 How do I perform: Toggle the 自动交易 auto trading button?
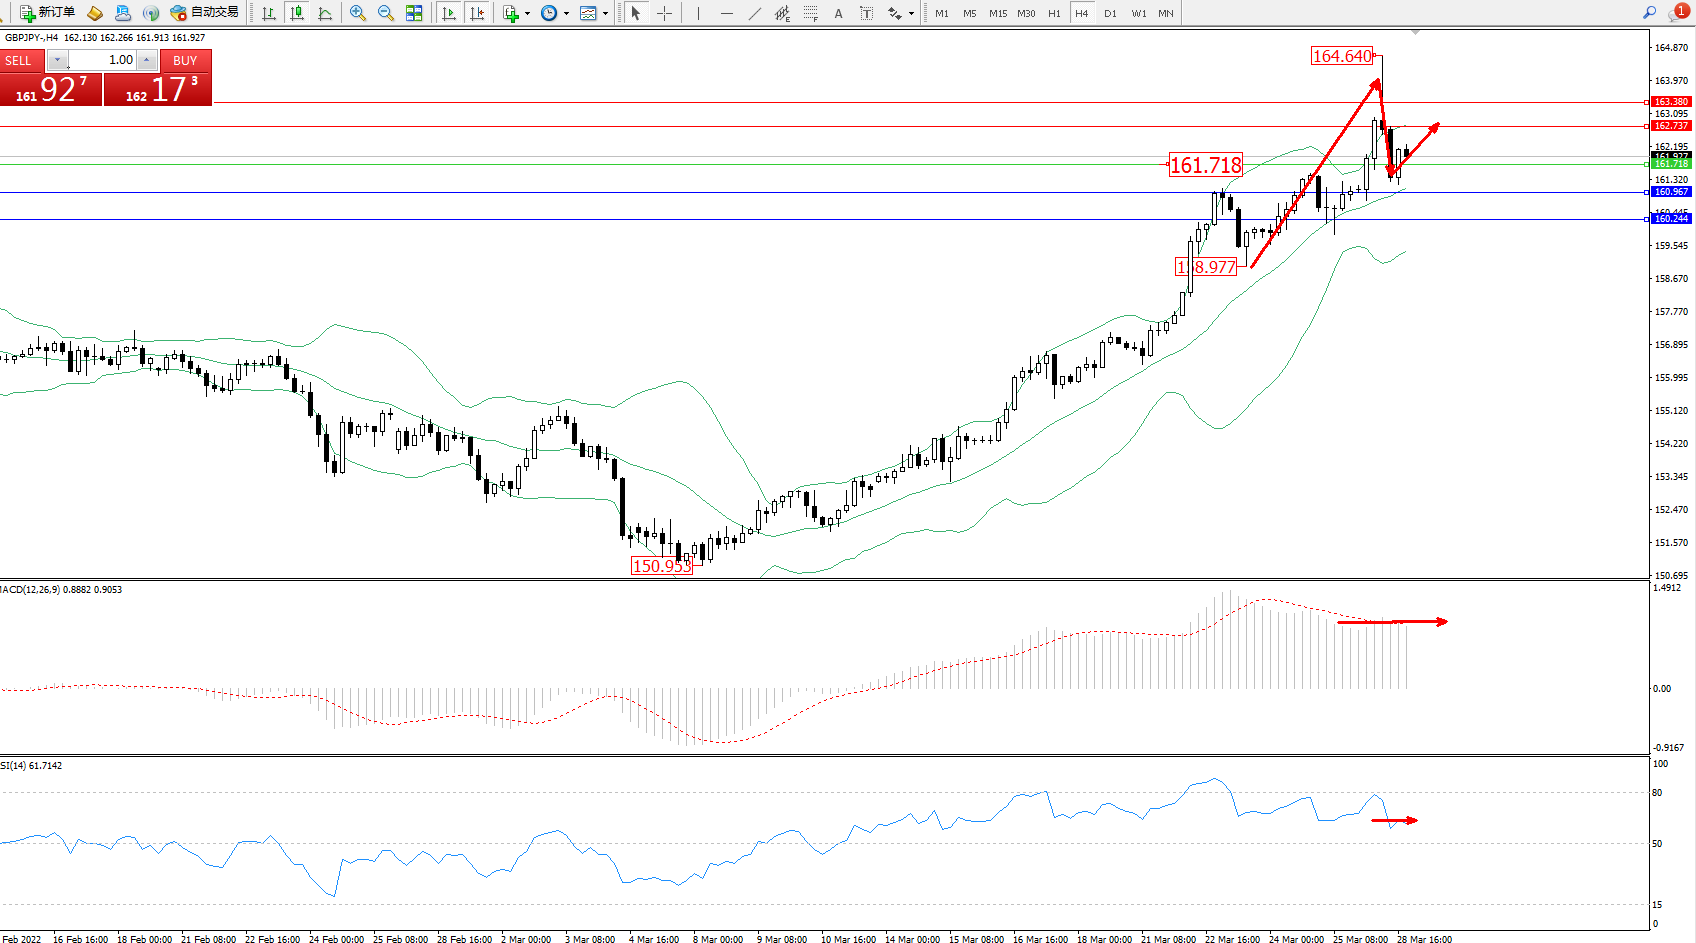pos(205,13)
